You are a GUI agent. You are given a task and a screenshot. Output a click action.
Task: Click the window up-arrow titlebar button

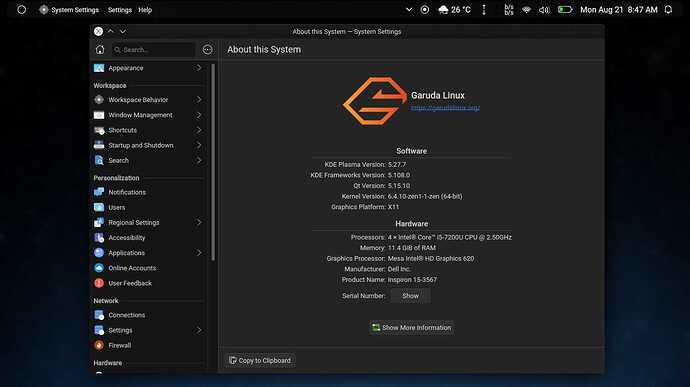(x=110, y=31)
